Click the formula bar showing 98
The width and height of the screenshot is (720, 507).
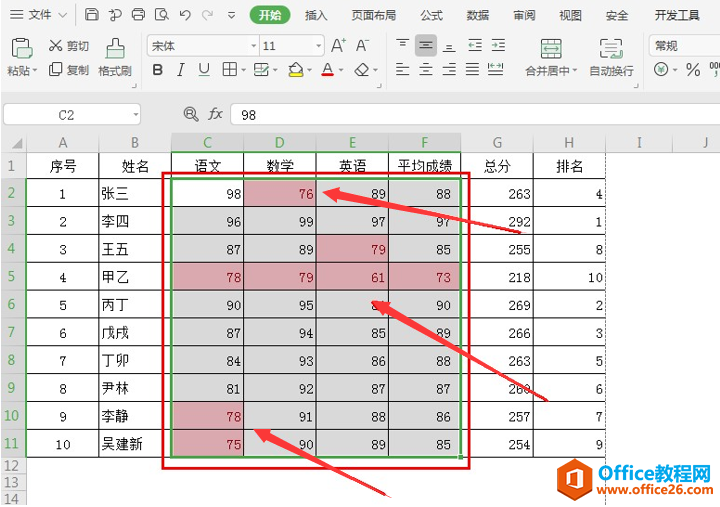[x=475, y=114]
